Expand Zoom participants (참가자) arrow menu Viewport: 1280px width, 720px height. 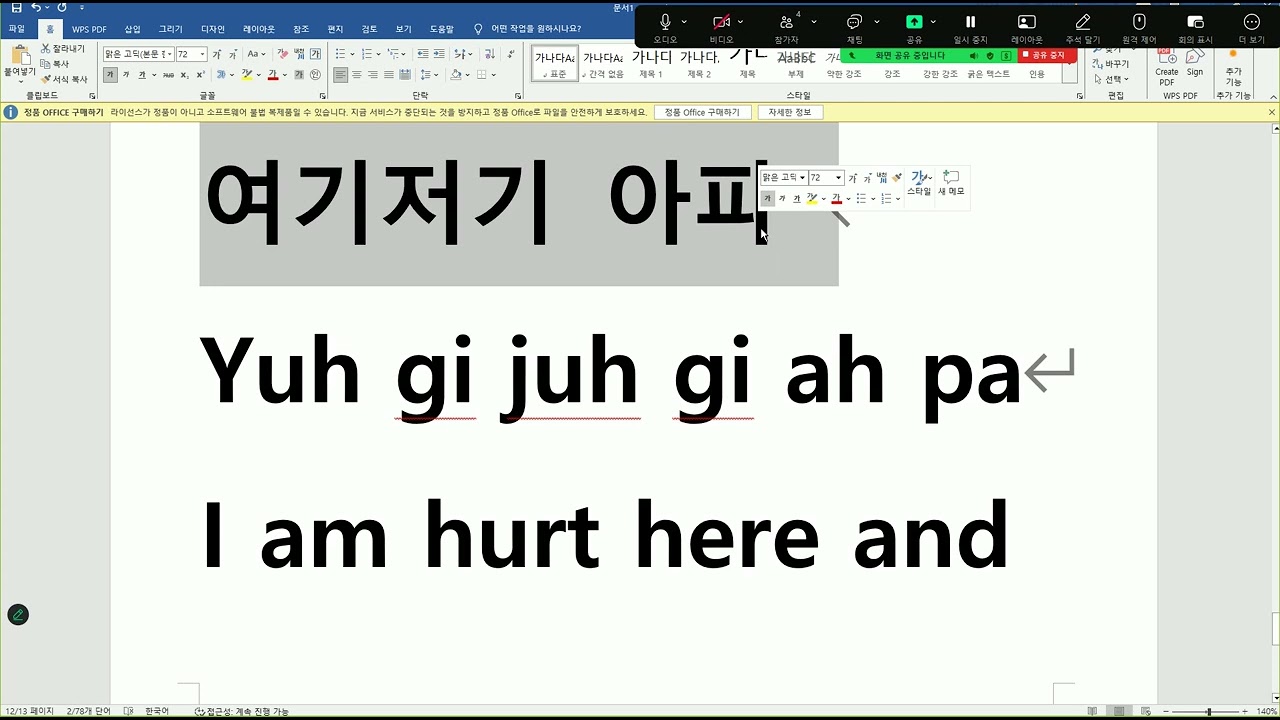813,22
